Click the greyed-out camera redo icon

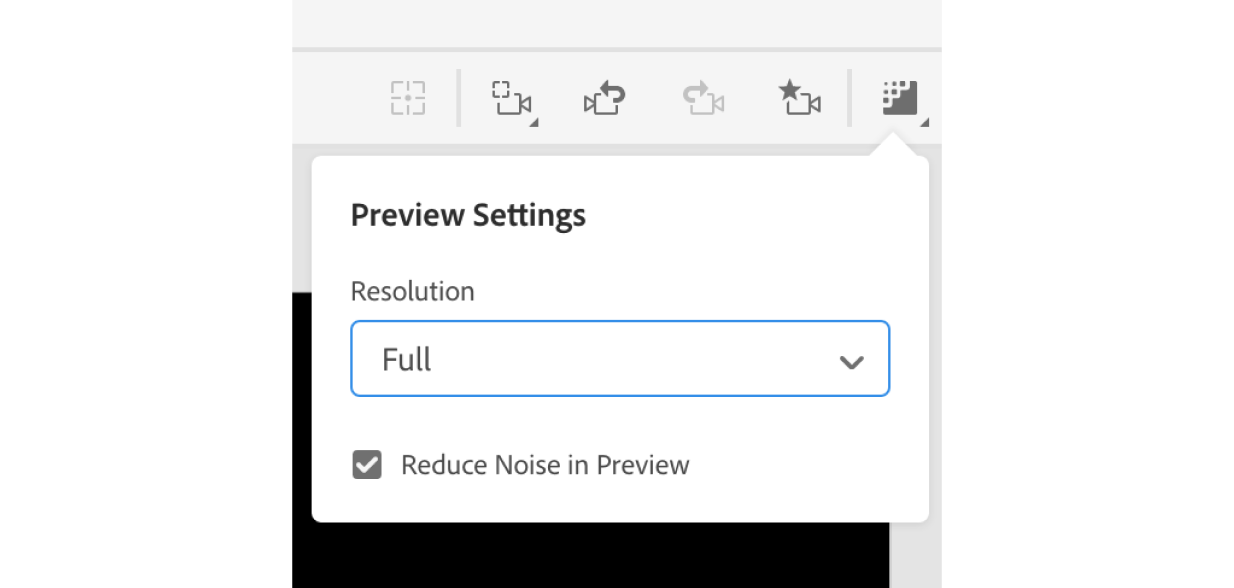703,99
